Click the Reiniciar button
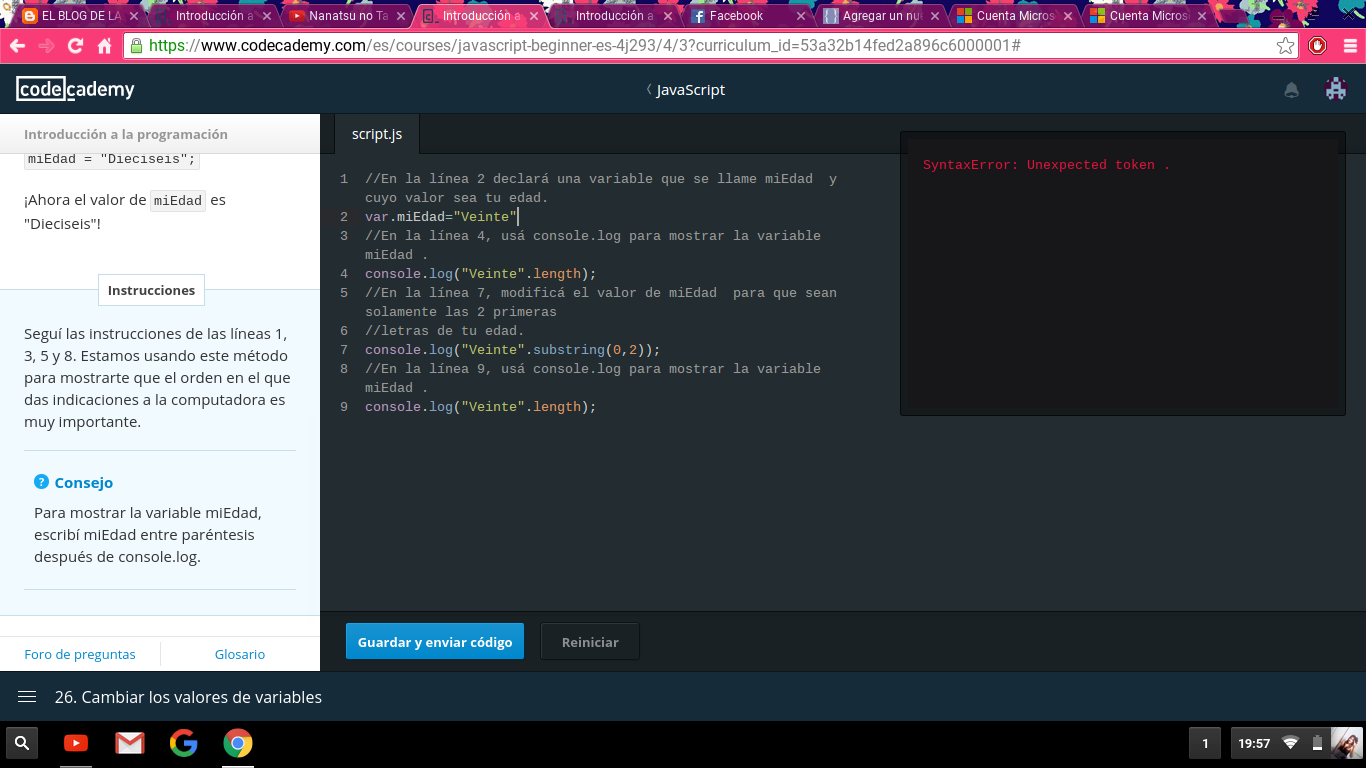Image resolution: width=1366 pixels, height=768 pixels. tap(590, 642)
